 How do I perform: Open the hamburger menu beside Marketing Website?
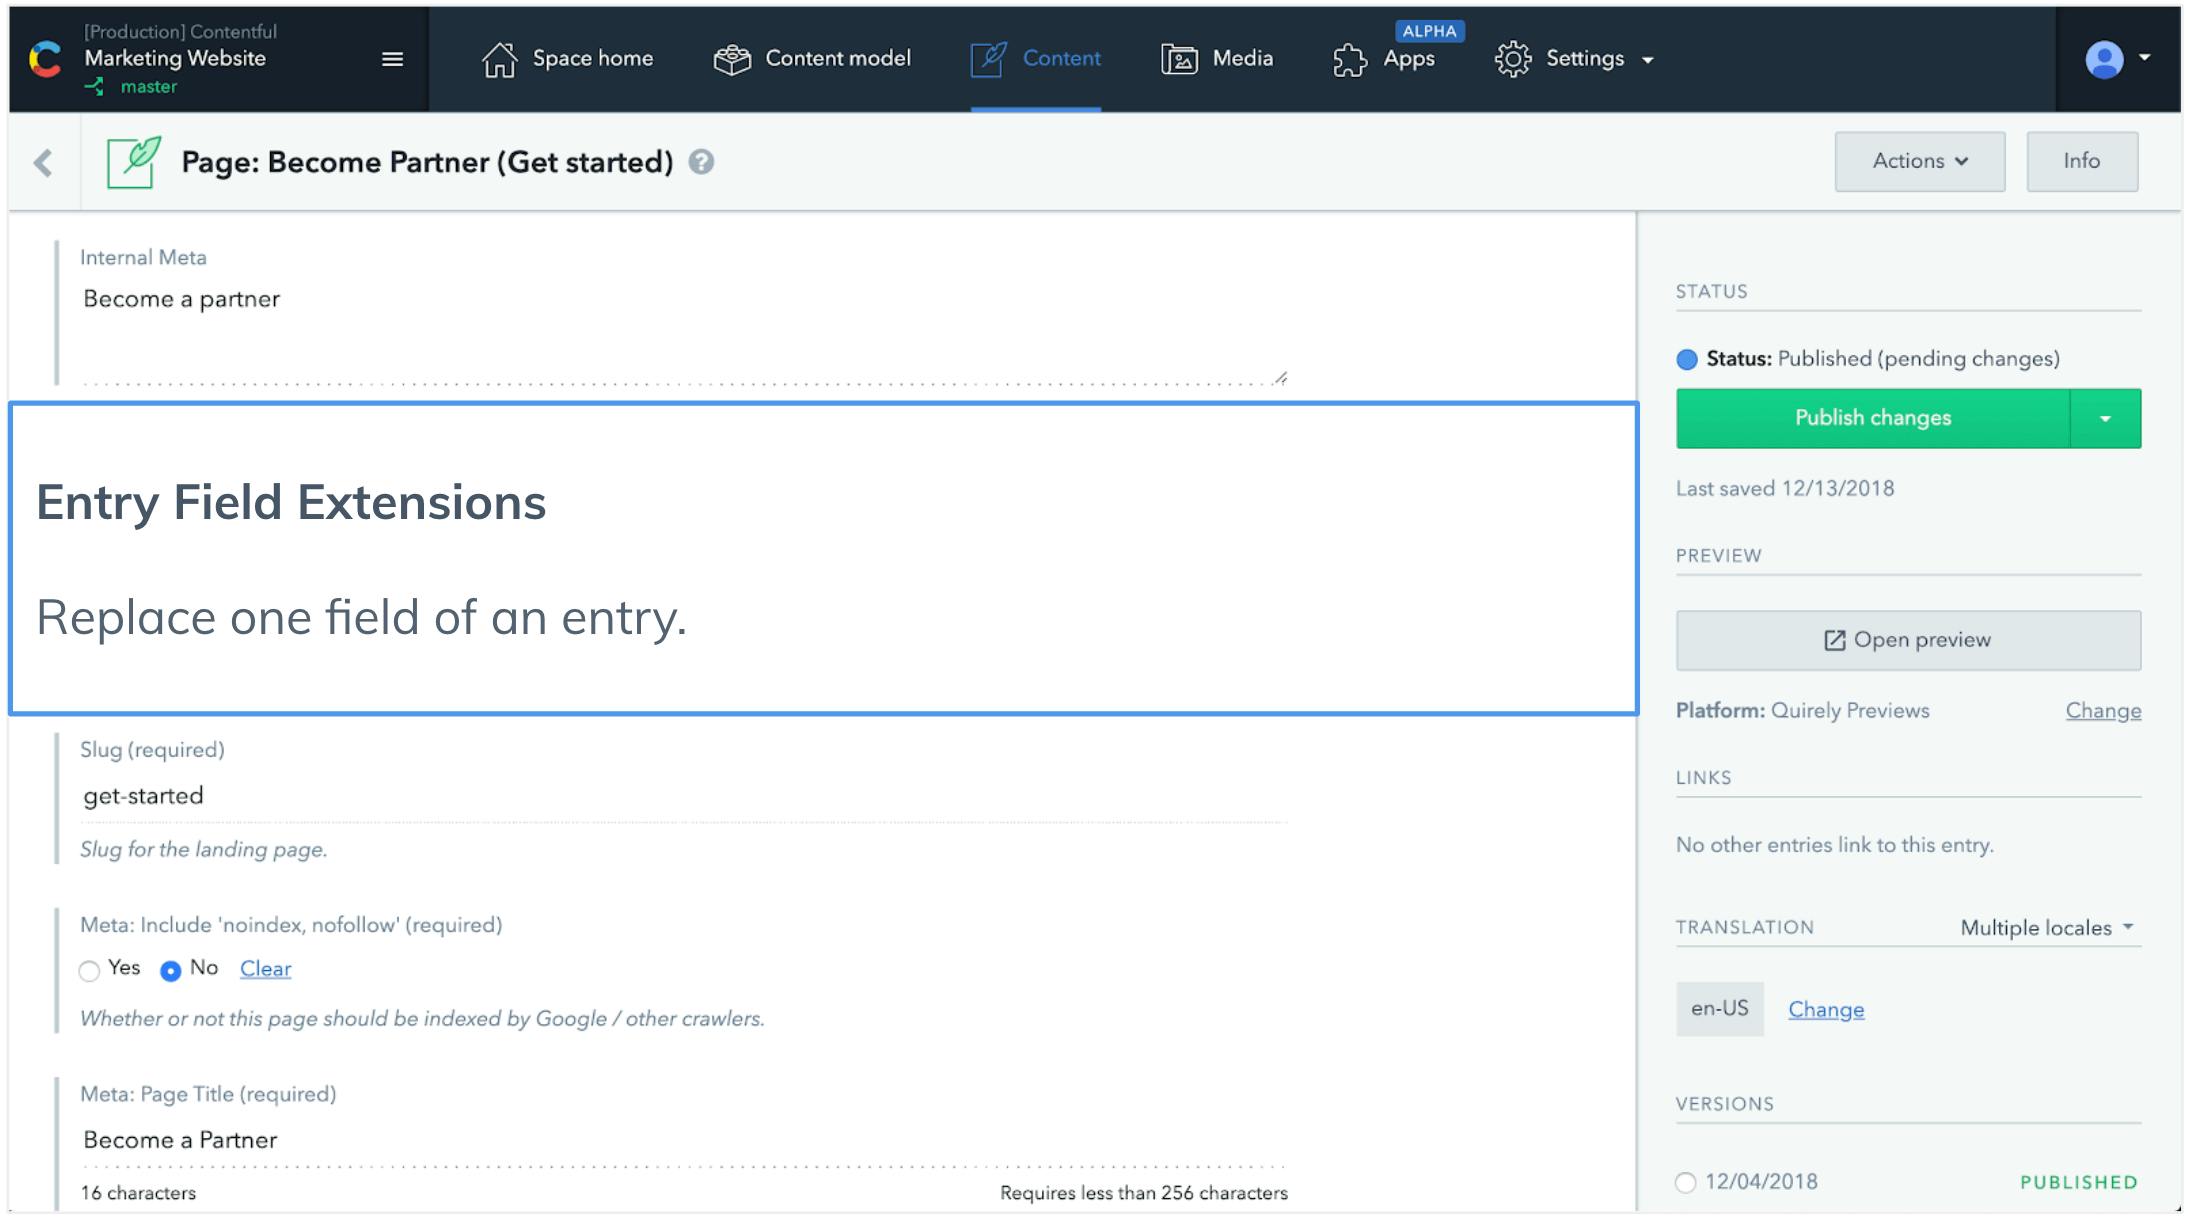tap(391, 59)
